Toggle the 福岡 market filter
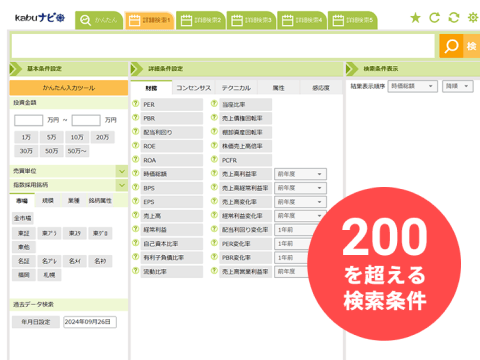480x360 pixels. (x=24, y=275)
